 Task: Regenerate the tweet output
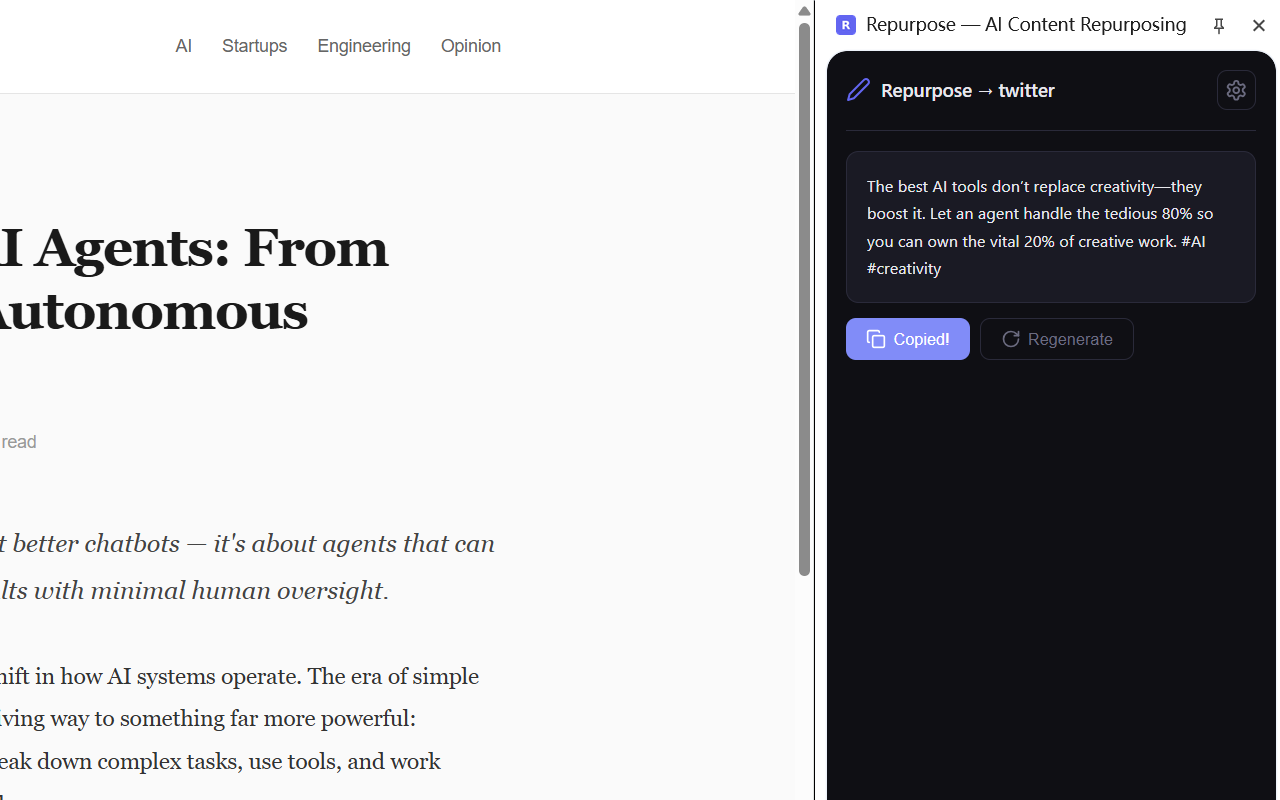point(1056,339)
